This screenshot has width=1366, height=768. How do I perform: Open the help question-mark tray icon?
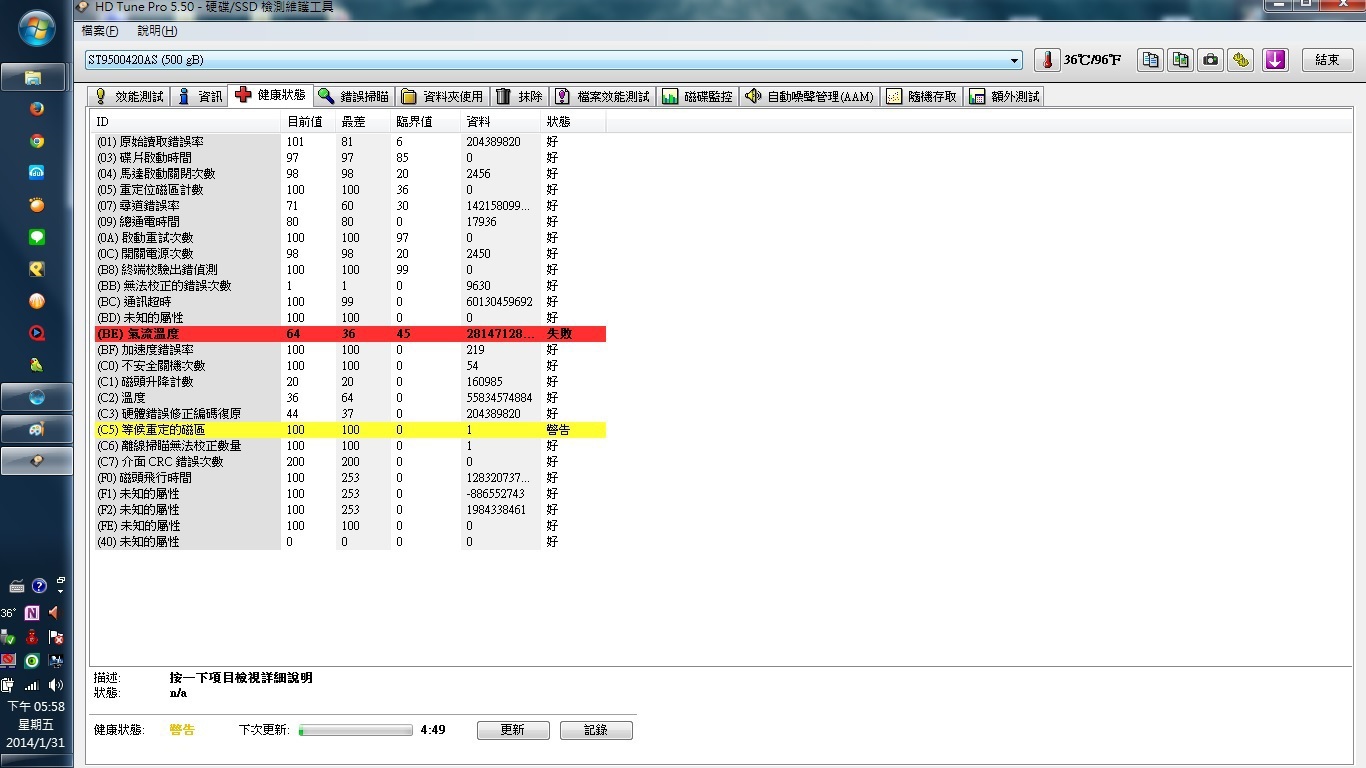click(39, 586)
